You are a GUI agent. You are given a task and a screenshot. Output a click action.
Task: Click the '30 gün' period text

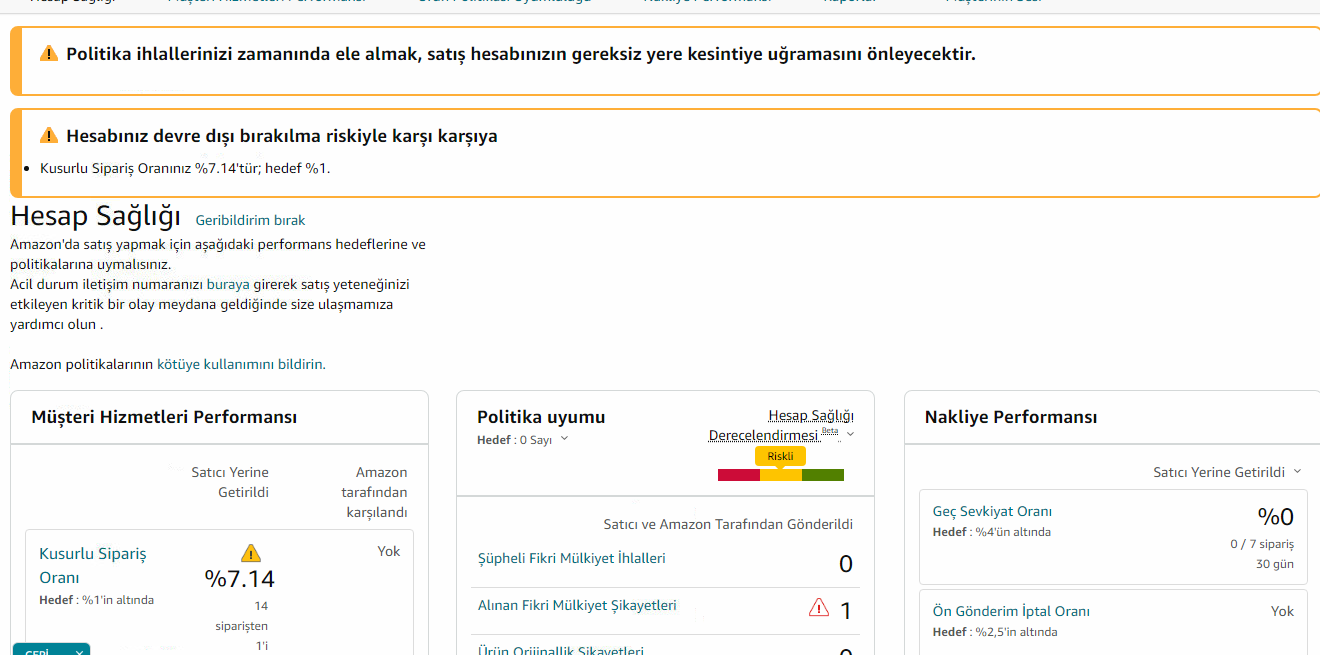1275,564
